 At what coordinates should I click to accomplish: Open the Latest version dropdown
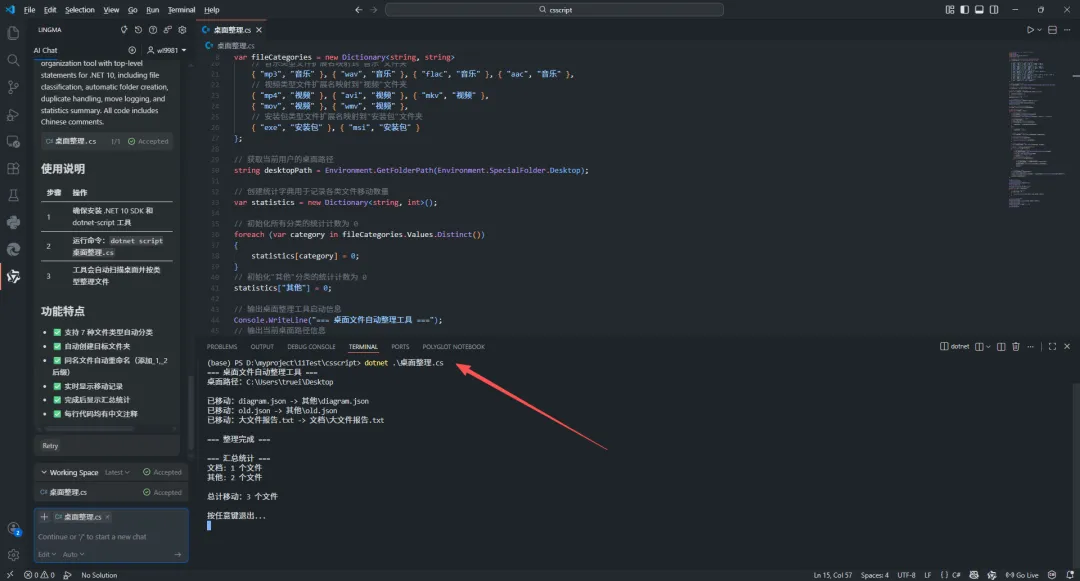point(117,472)
